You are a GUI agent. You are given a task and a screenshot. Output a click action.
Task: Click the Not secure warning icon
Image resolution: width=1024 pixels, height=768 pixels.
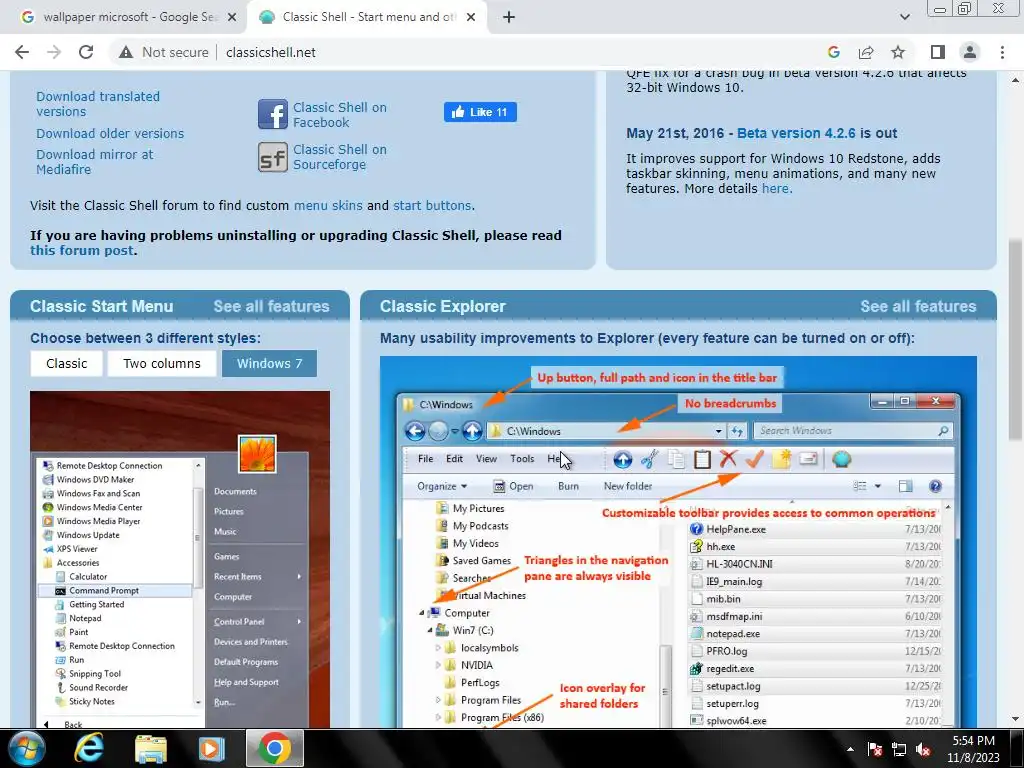pos(126,52)
